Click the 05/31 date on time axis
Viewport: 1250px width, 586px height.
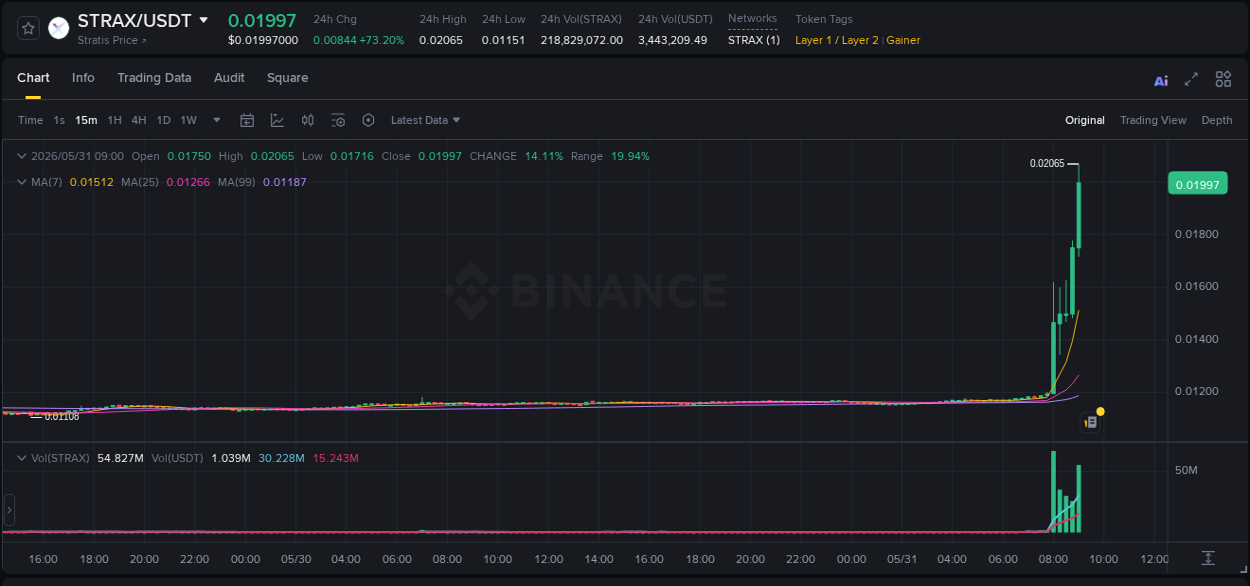coord(901,559)
